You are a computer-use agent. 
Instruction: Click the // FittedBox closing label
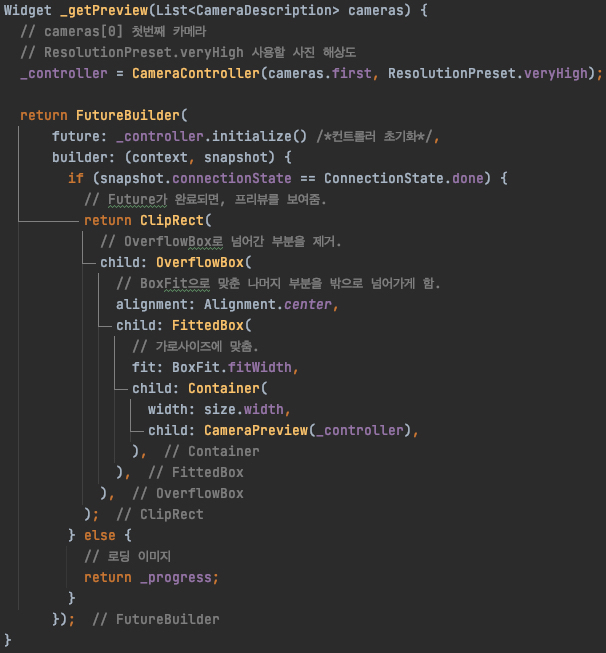pyautogui.click(x=196, y=472)
